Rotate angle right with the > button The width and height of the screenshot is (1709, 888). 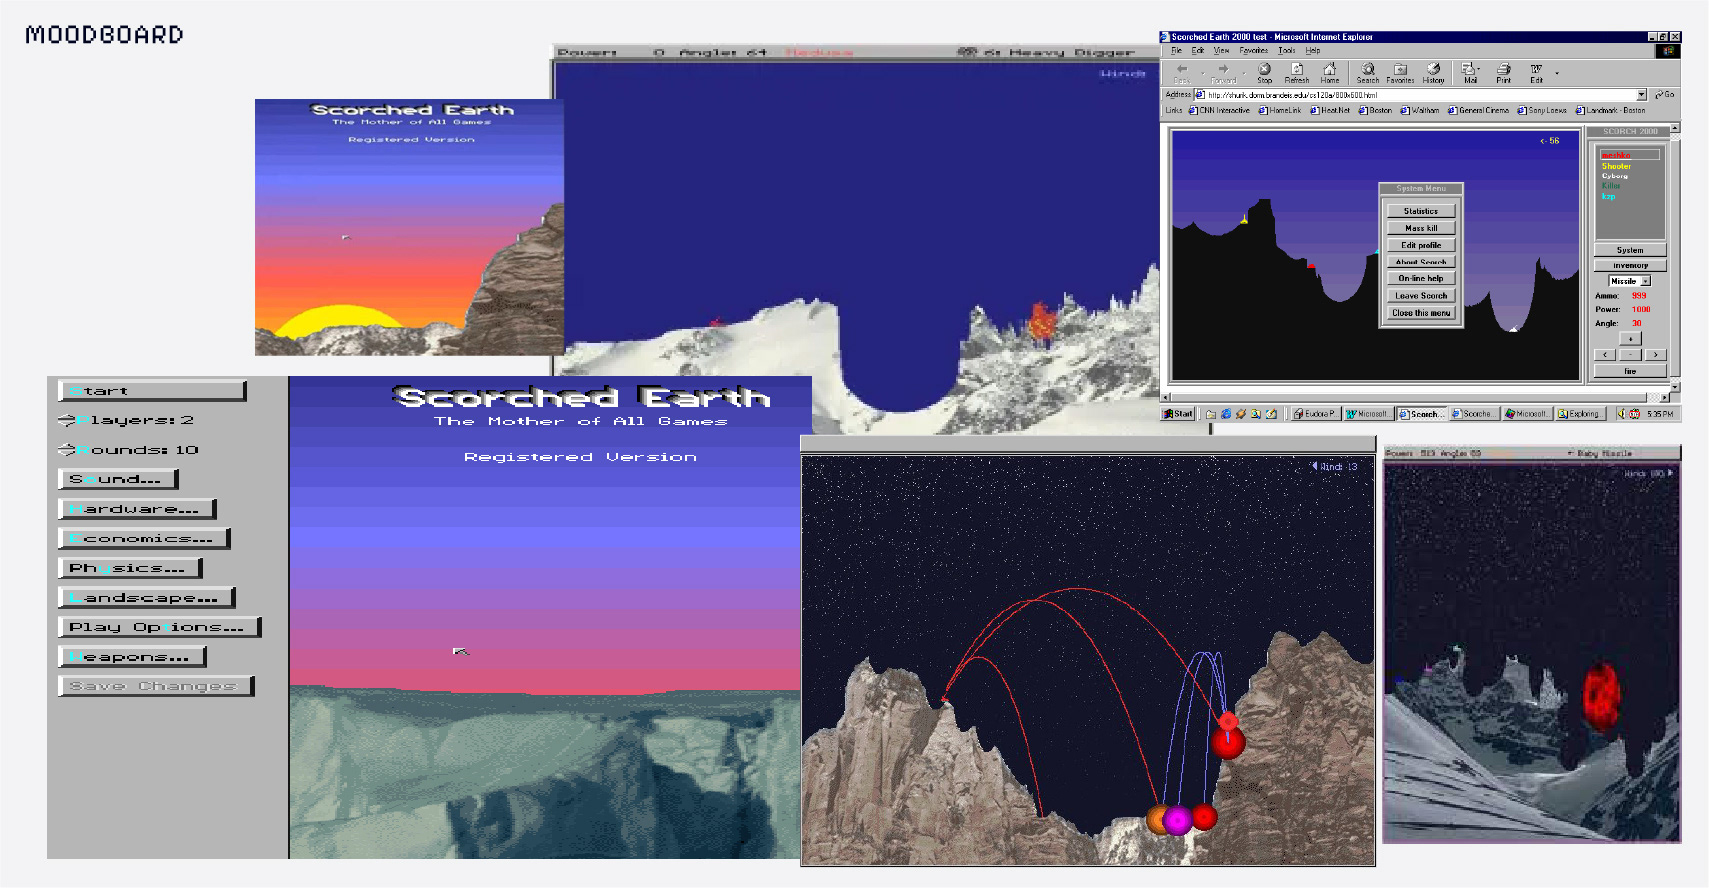tap(1655, 355)
